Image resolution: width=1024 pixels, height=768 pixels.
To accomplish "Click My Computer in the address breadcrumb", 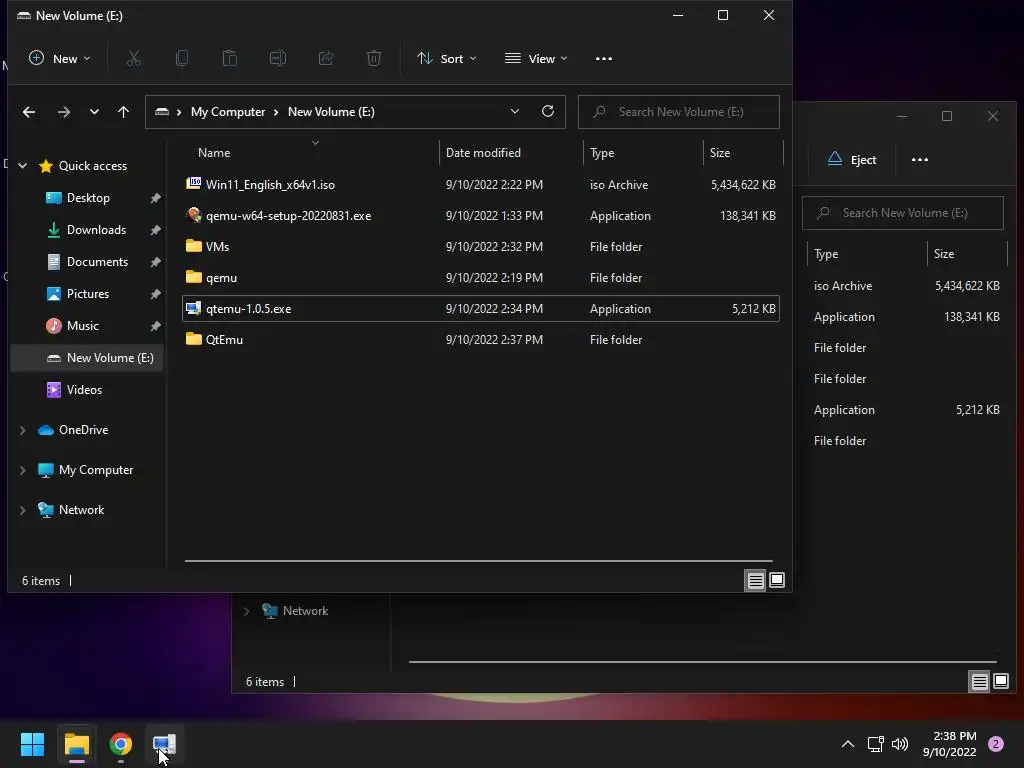I will tap(228, 112).
